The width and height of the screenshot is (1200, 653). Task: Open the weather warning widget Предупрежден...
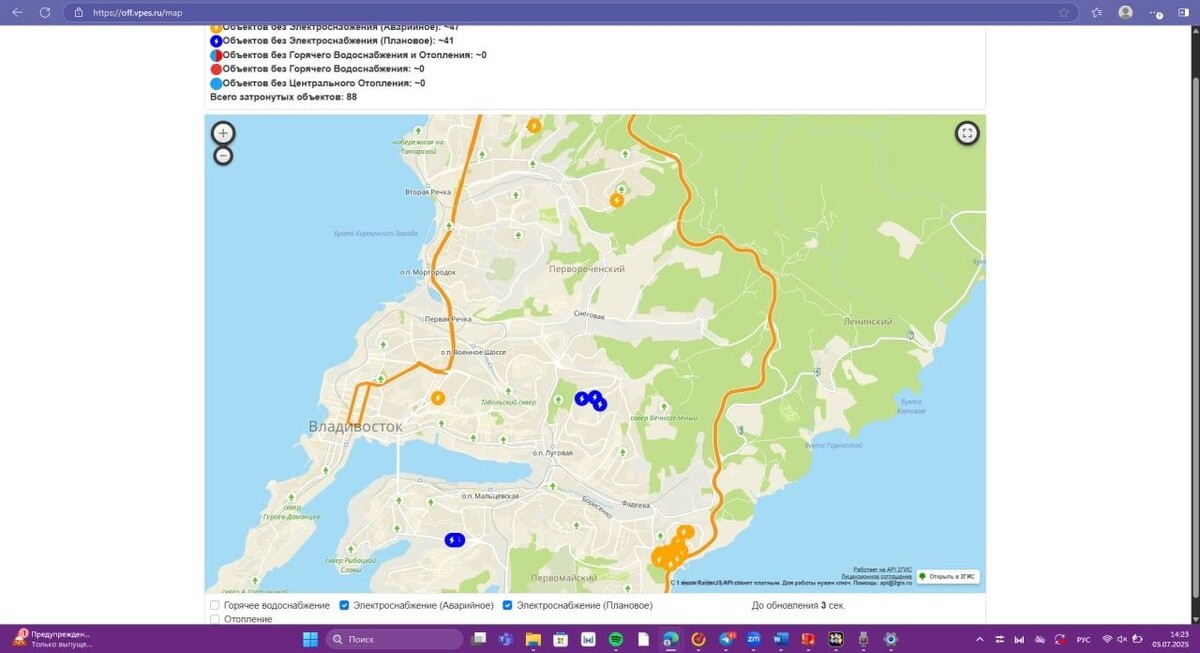[x=52, y=639]
